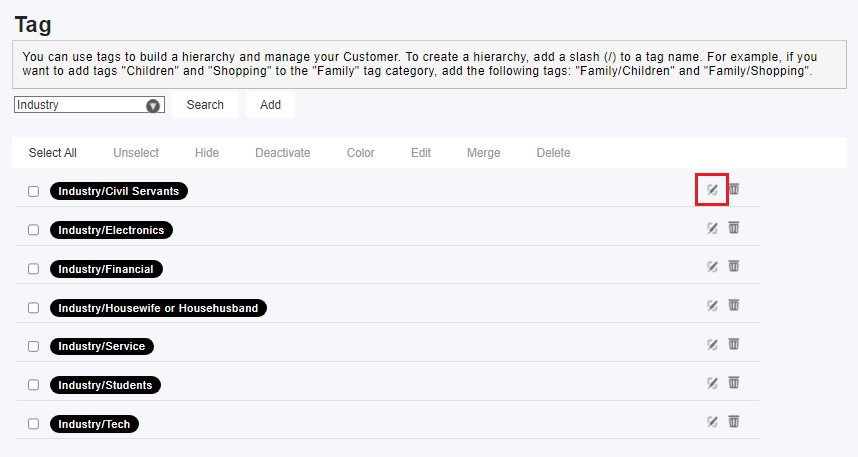Click trash icon on Industry/Financial row
Screen dimensions: 858x457
734,266
